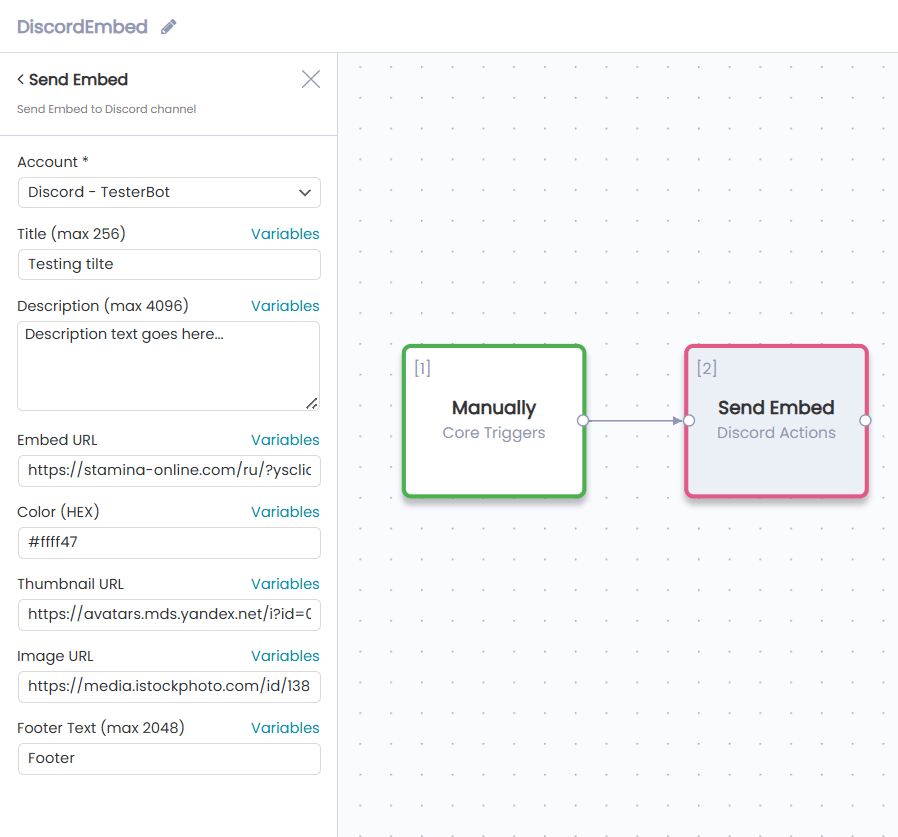The image size is (898, 837).
Task: Select the Send Embed Discord Actions node
Action: pos(776,420)
